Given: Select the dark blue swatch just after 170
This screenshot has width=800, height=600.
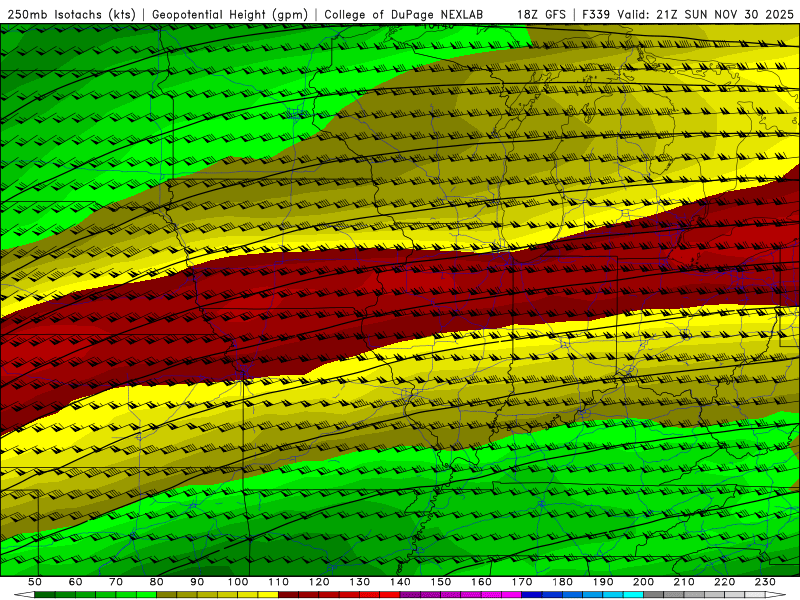Looking at the screenshot, I should (532, 594).
